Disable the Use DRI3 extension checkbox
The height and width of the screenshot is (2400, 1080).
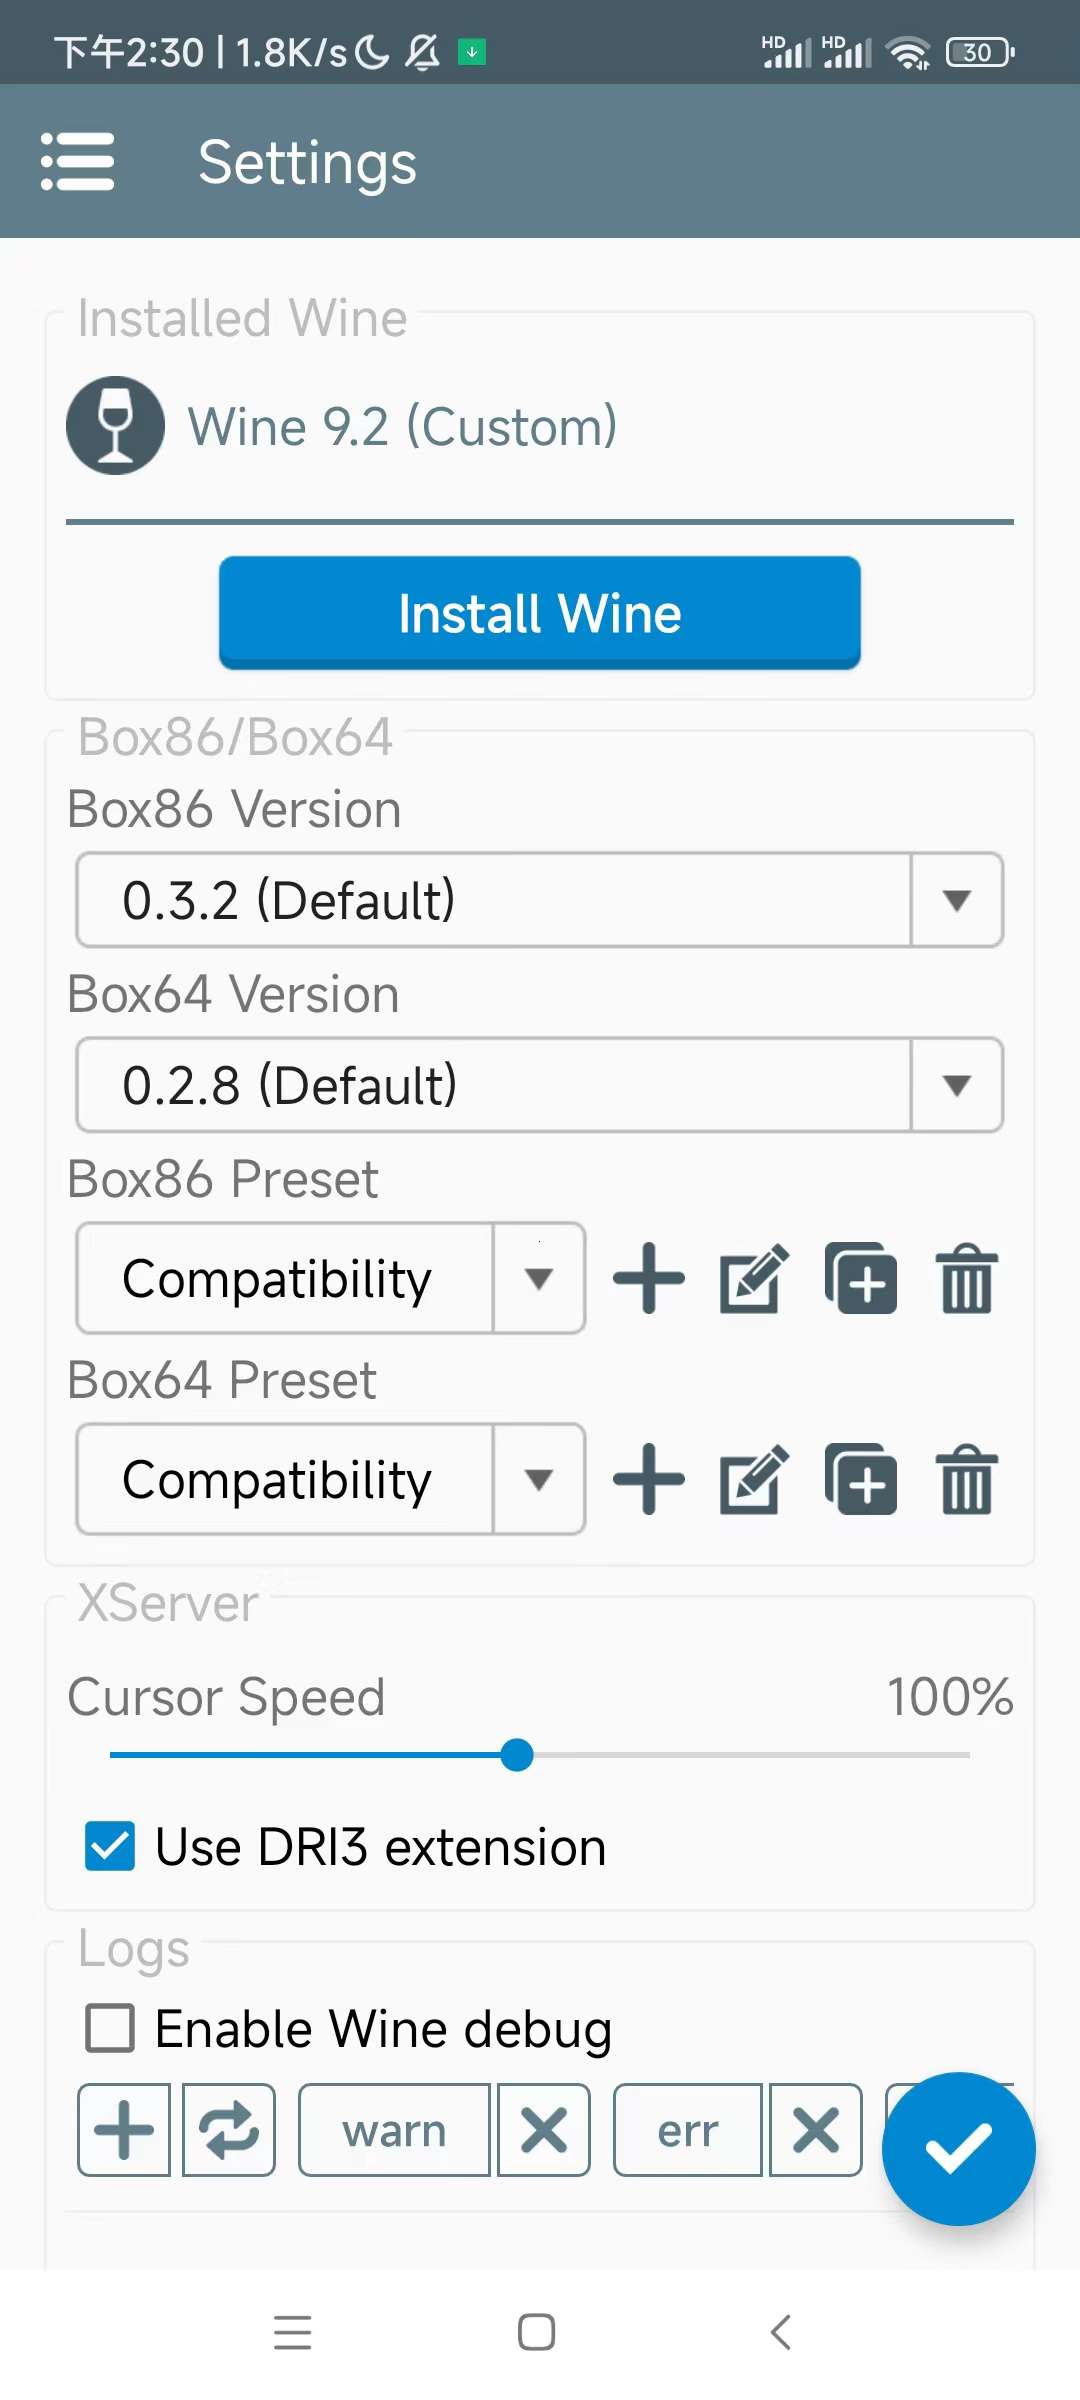click(x=110, y=1846)
